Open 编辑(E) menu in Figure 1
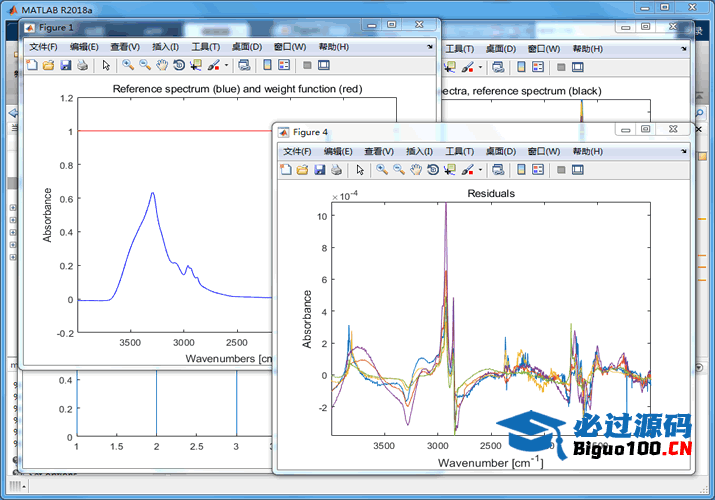 [84, 47]
